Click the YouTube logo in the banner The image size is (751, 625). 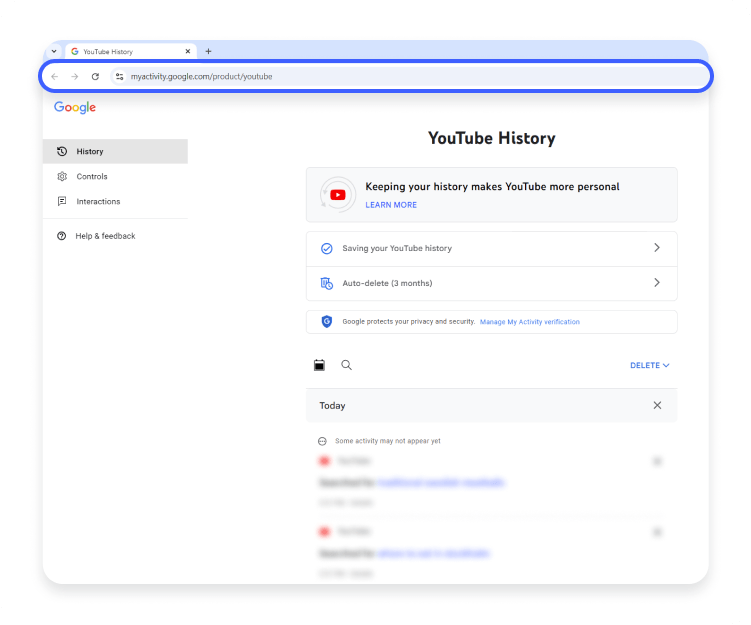pyautogui.click(x=338, y=195)
